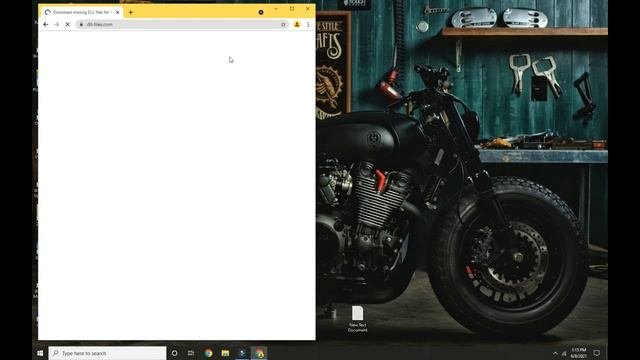The height and width of the screenshot is (360, 640).
Task: Go back using the browser back arrow
Action: click(x=46, y=24)
